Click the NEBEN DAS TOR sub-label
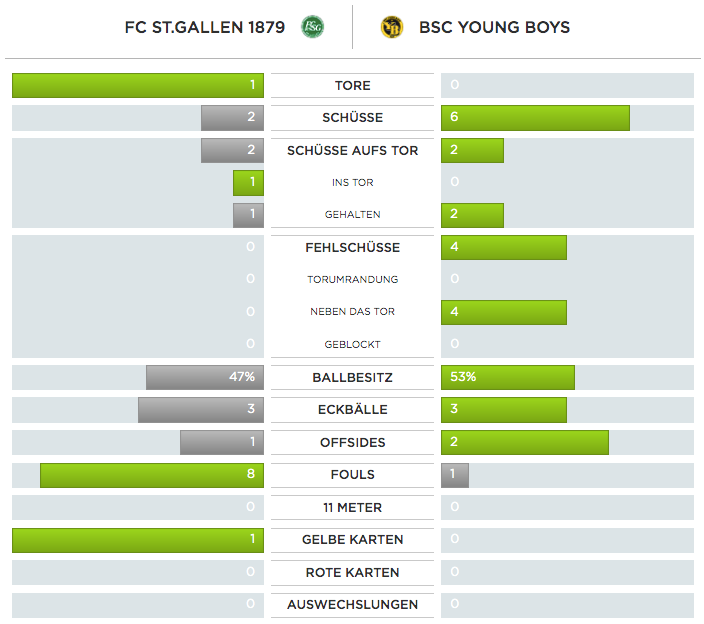Viewport: 704px width, 624px height. pos(352,312)
